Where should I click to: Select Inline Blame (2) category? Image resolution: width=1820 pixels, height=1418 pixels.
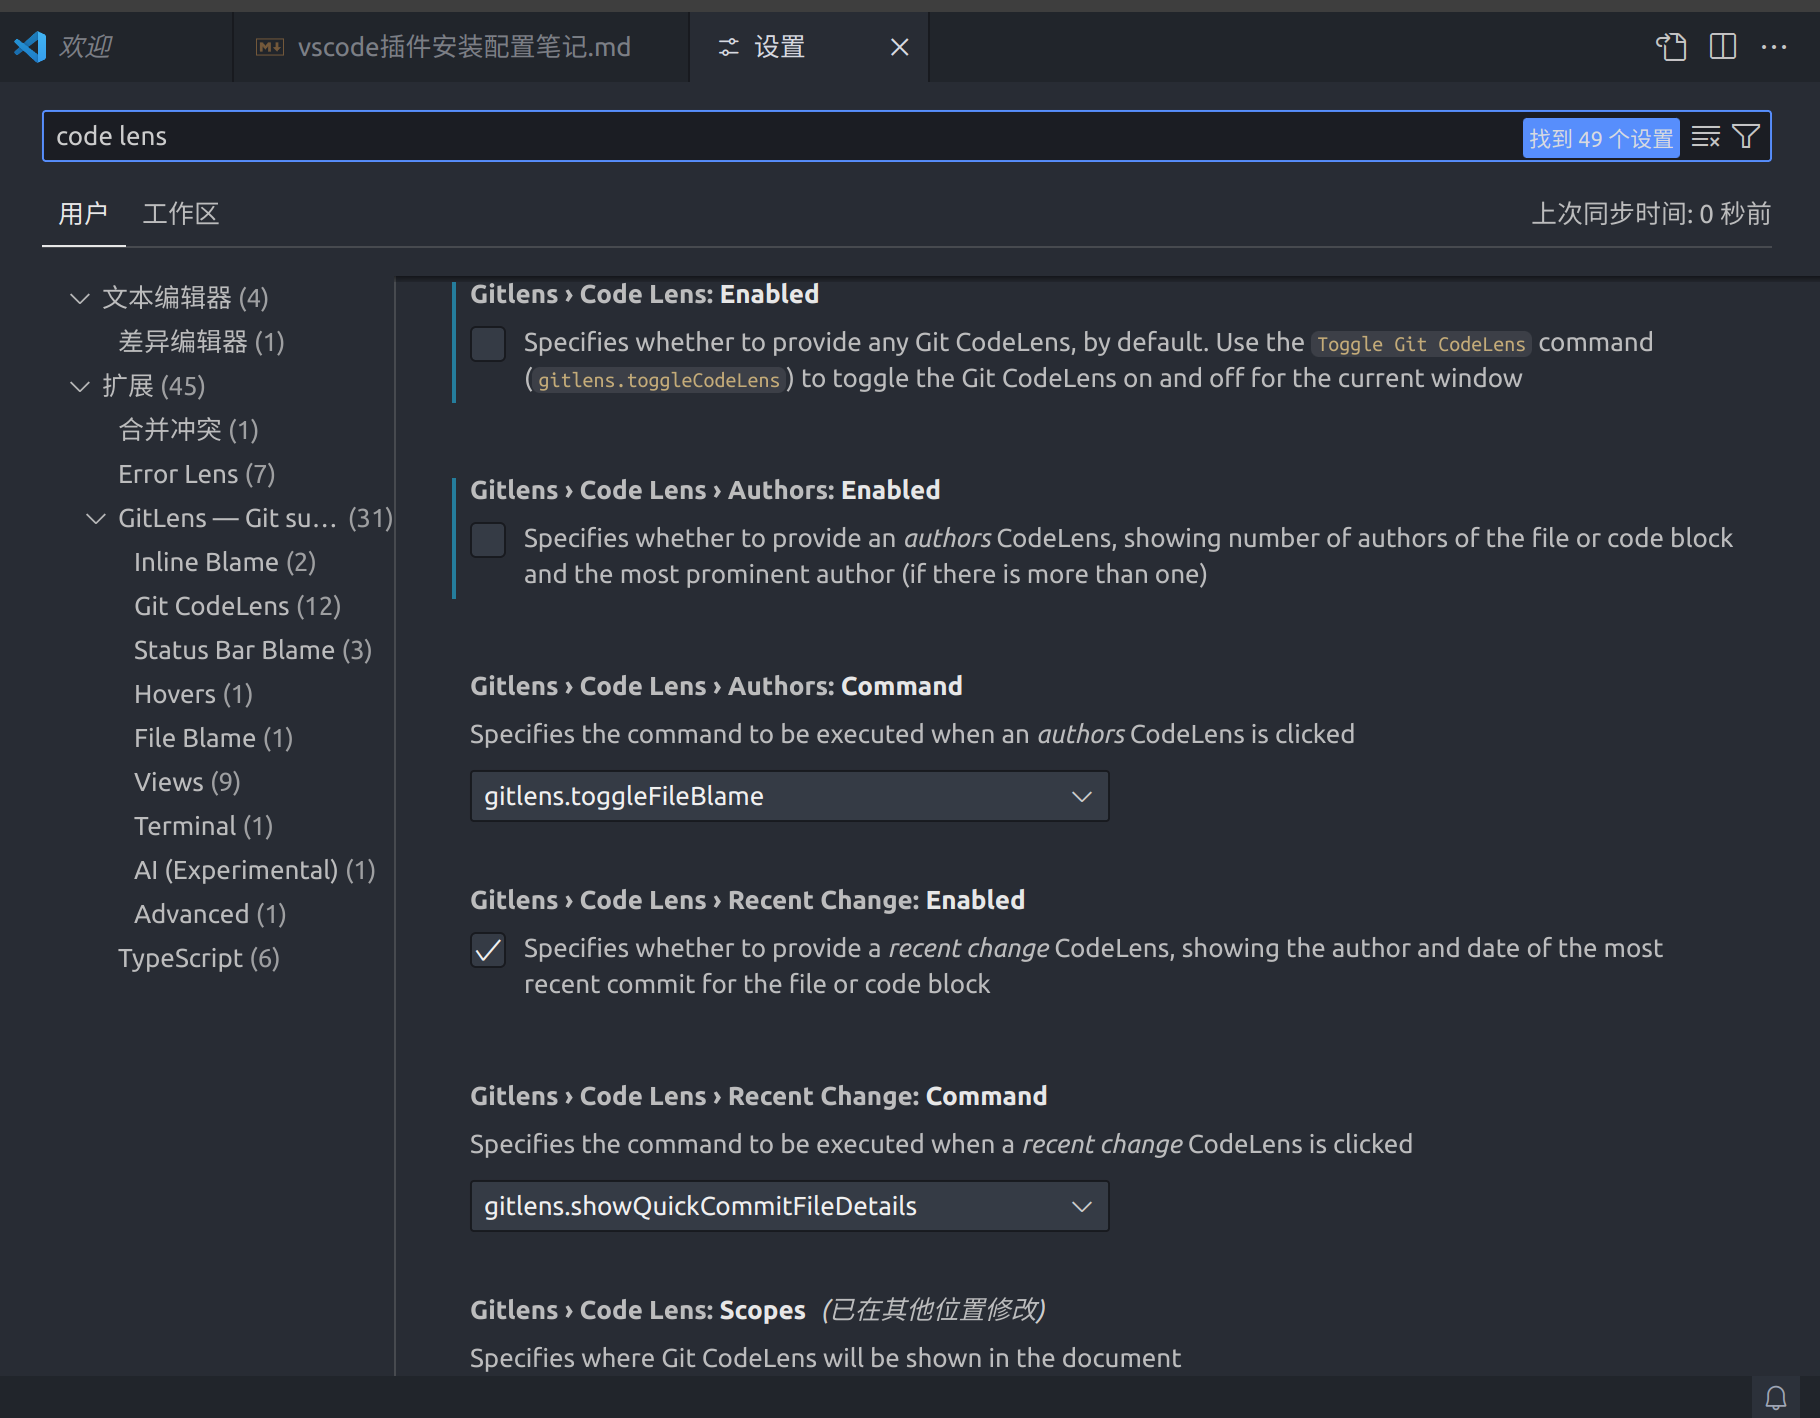(225, 562)
